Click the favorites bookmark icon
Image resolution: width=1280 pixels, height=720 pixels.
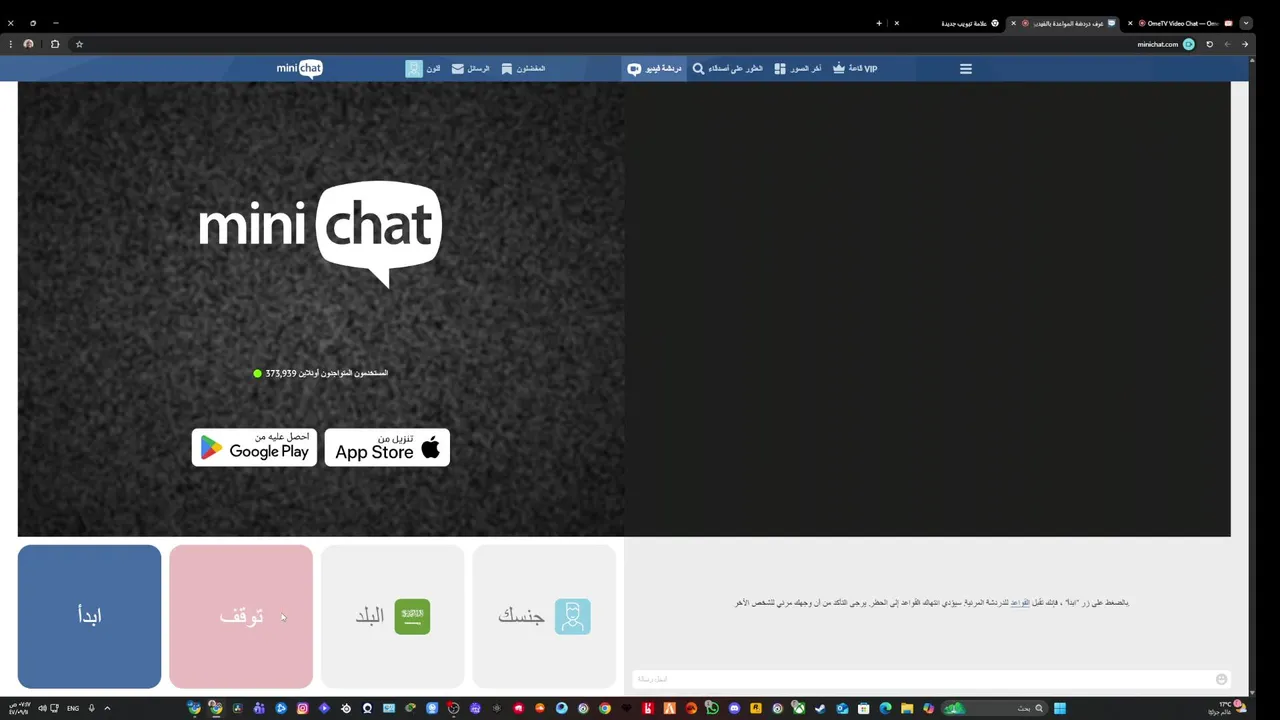point(507,69)
